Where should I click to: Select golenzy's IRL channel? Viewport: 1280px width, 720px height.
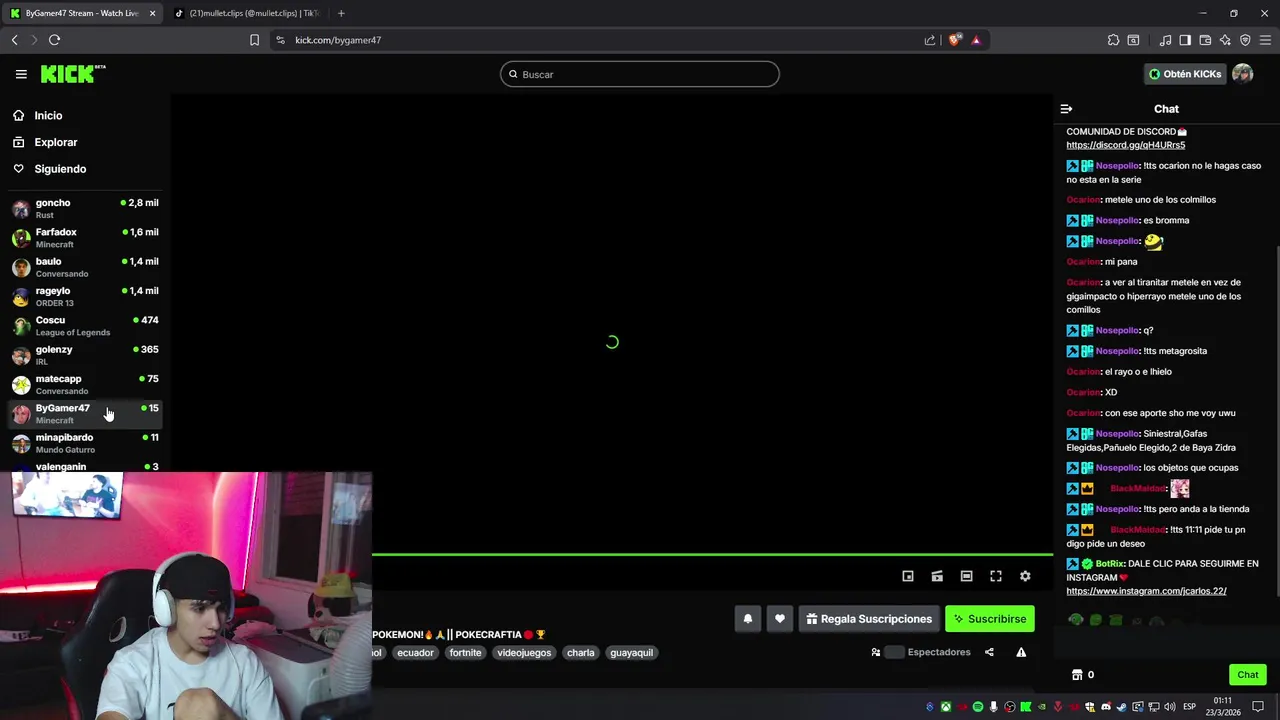[x=85, y=355]
